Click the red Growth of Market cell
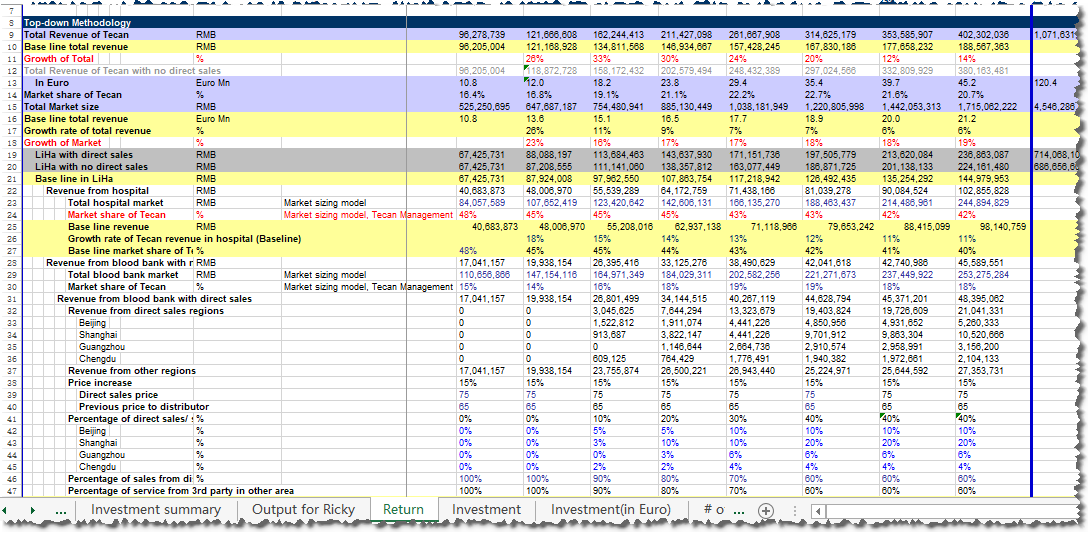 coord(60,143)
